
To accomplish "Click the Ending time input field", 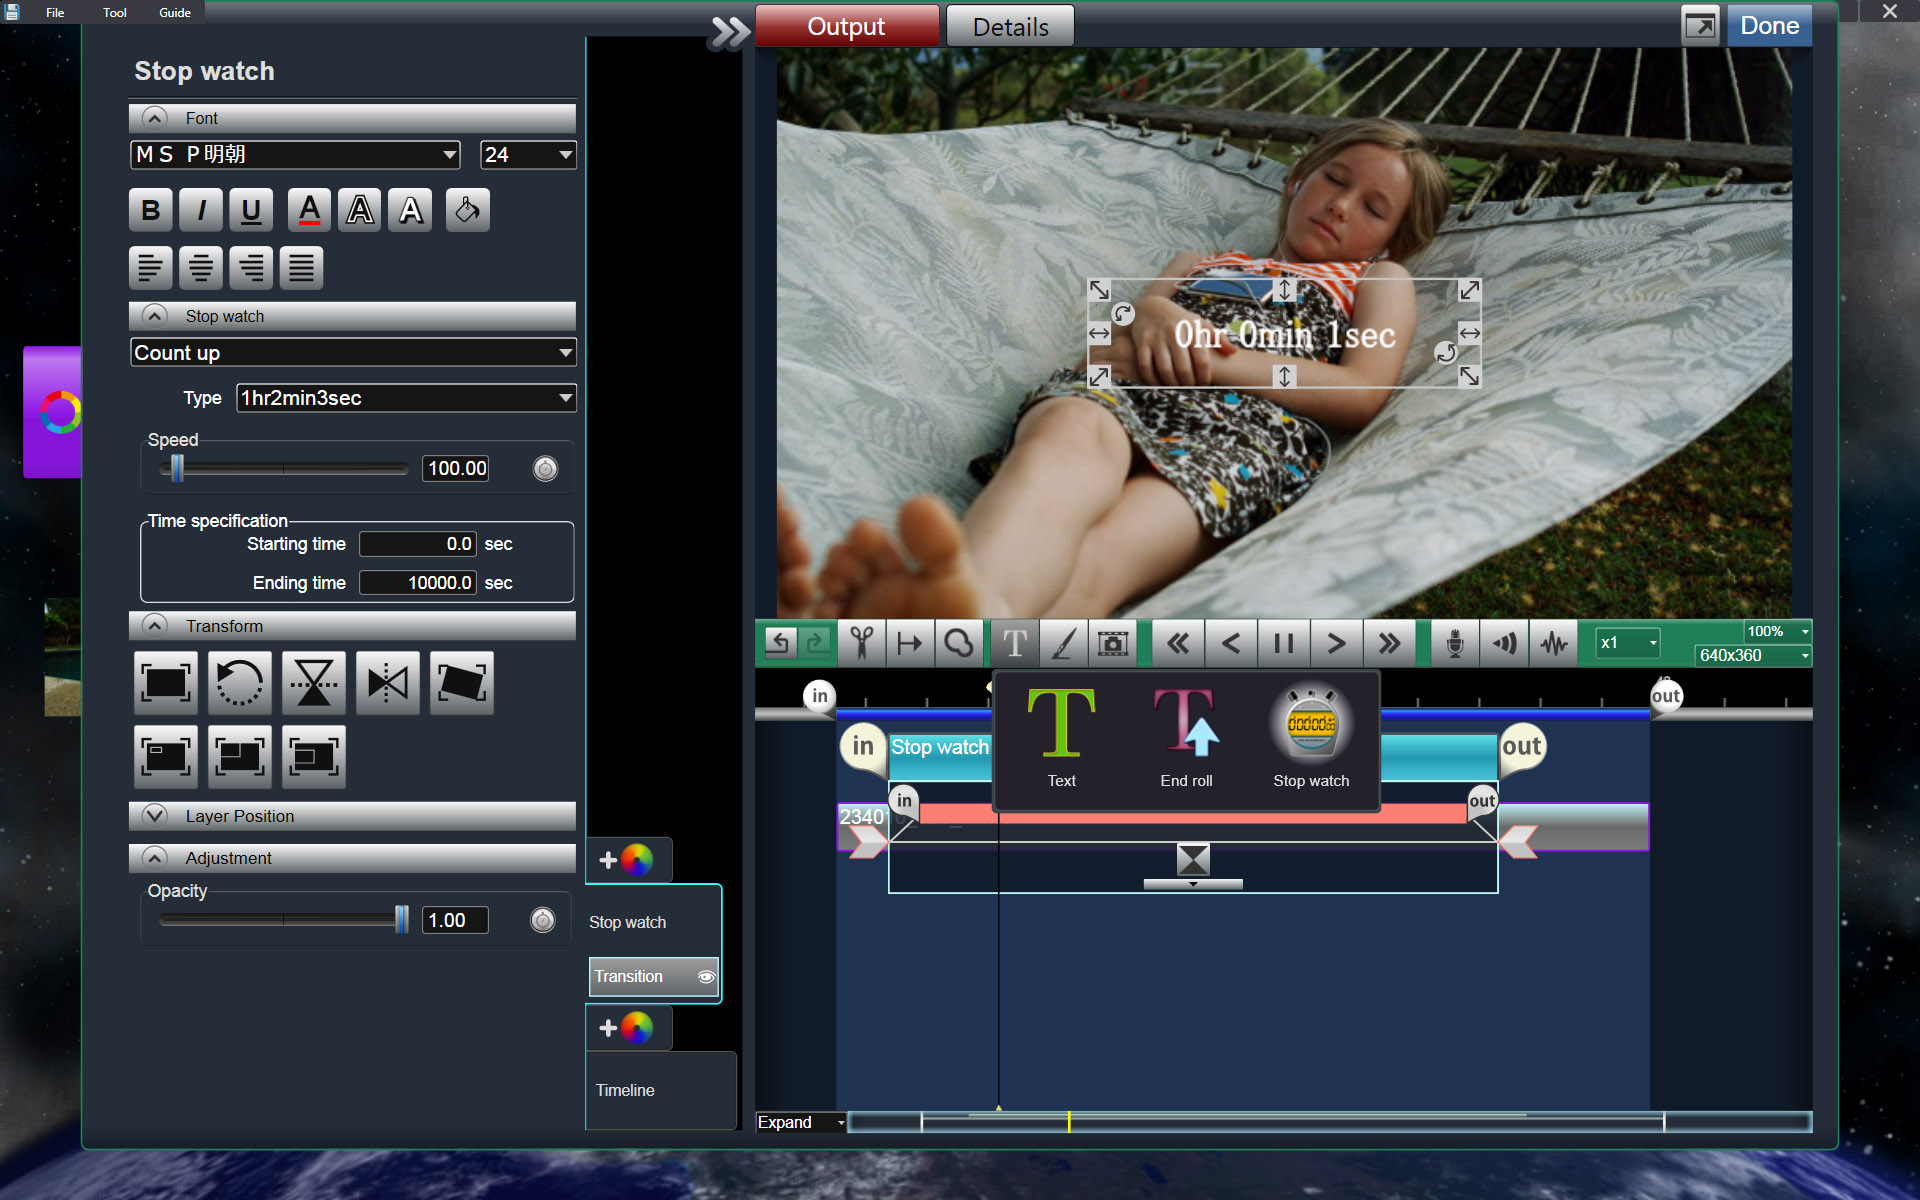I will click(418, 583).
